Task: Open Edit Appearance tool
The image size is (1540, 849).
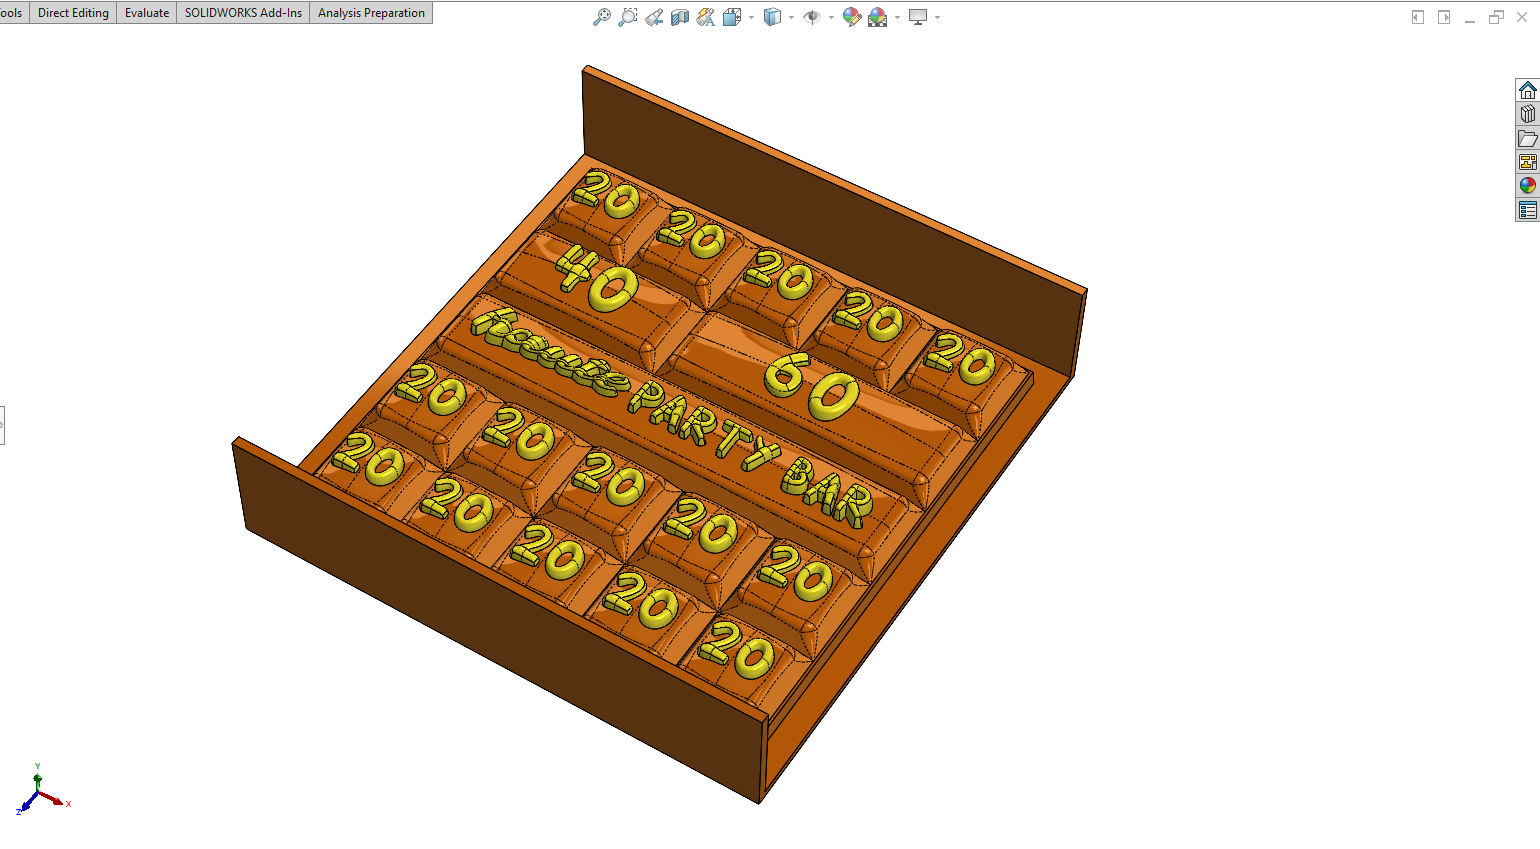Action: [x=852, y=17]
